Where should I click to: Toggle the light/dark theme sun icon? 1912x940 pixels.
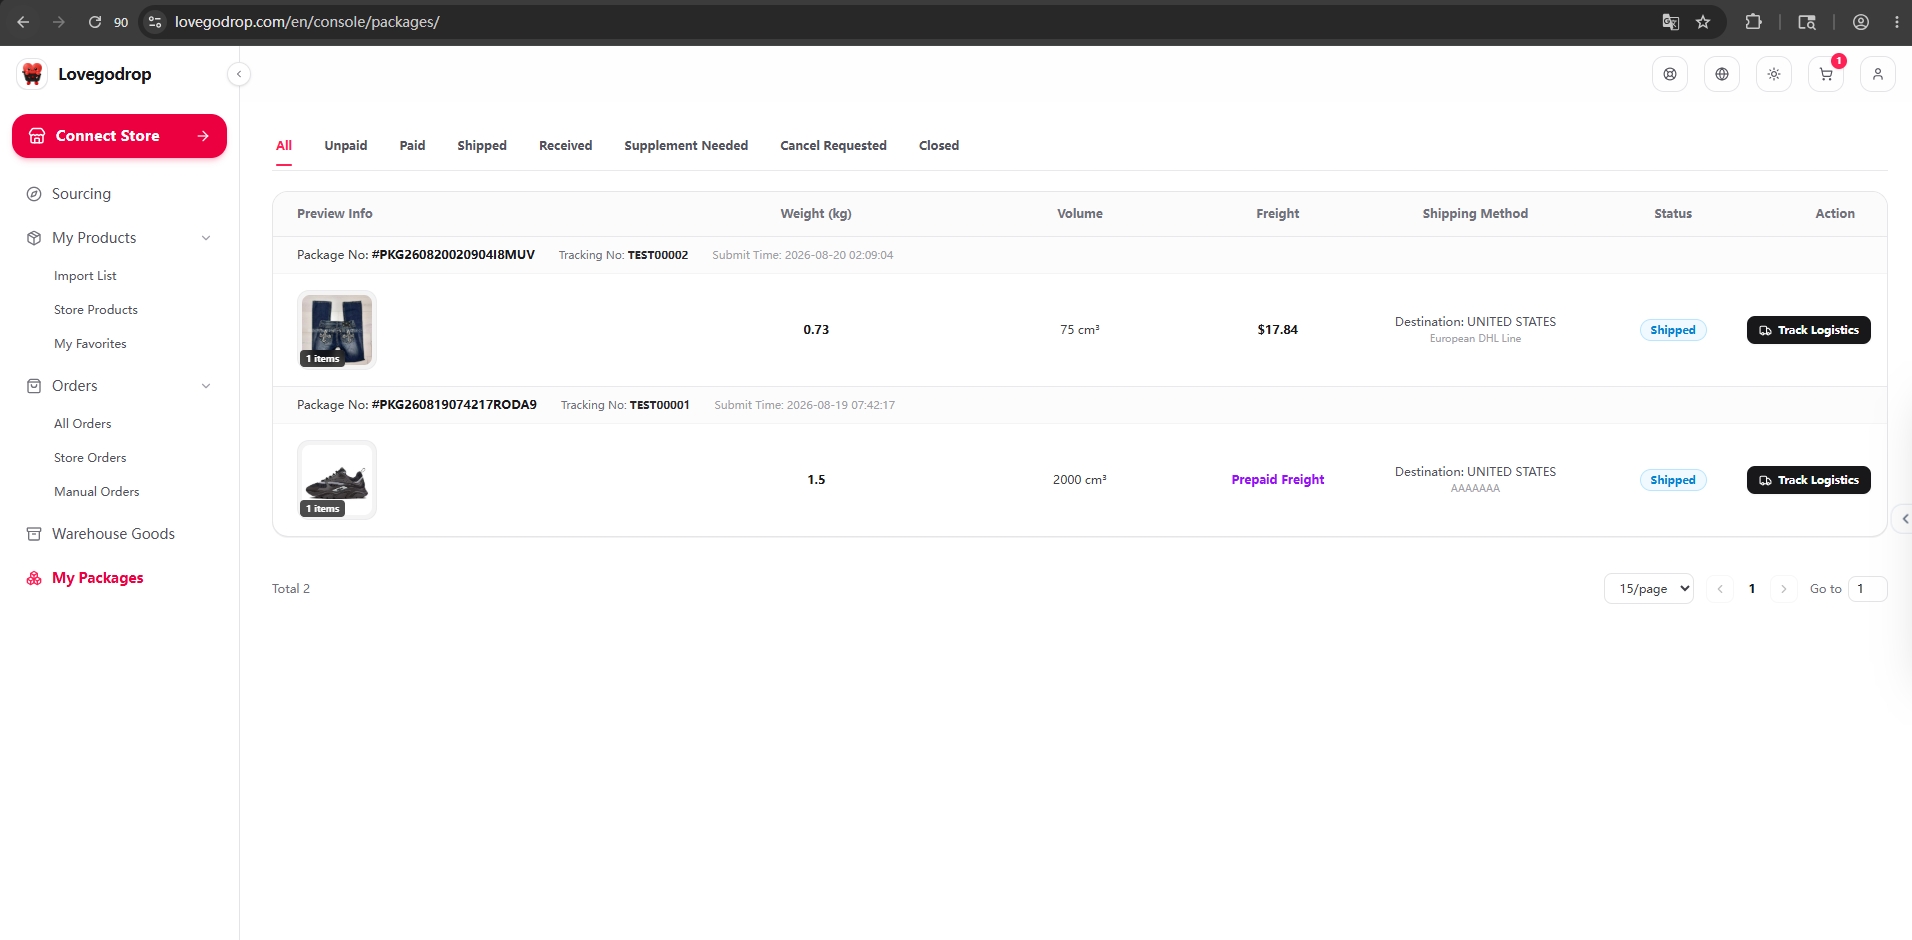click(x=1774, y=74)
